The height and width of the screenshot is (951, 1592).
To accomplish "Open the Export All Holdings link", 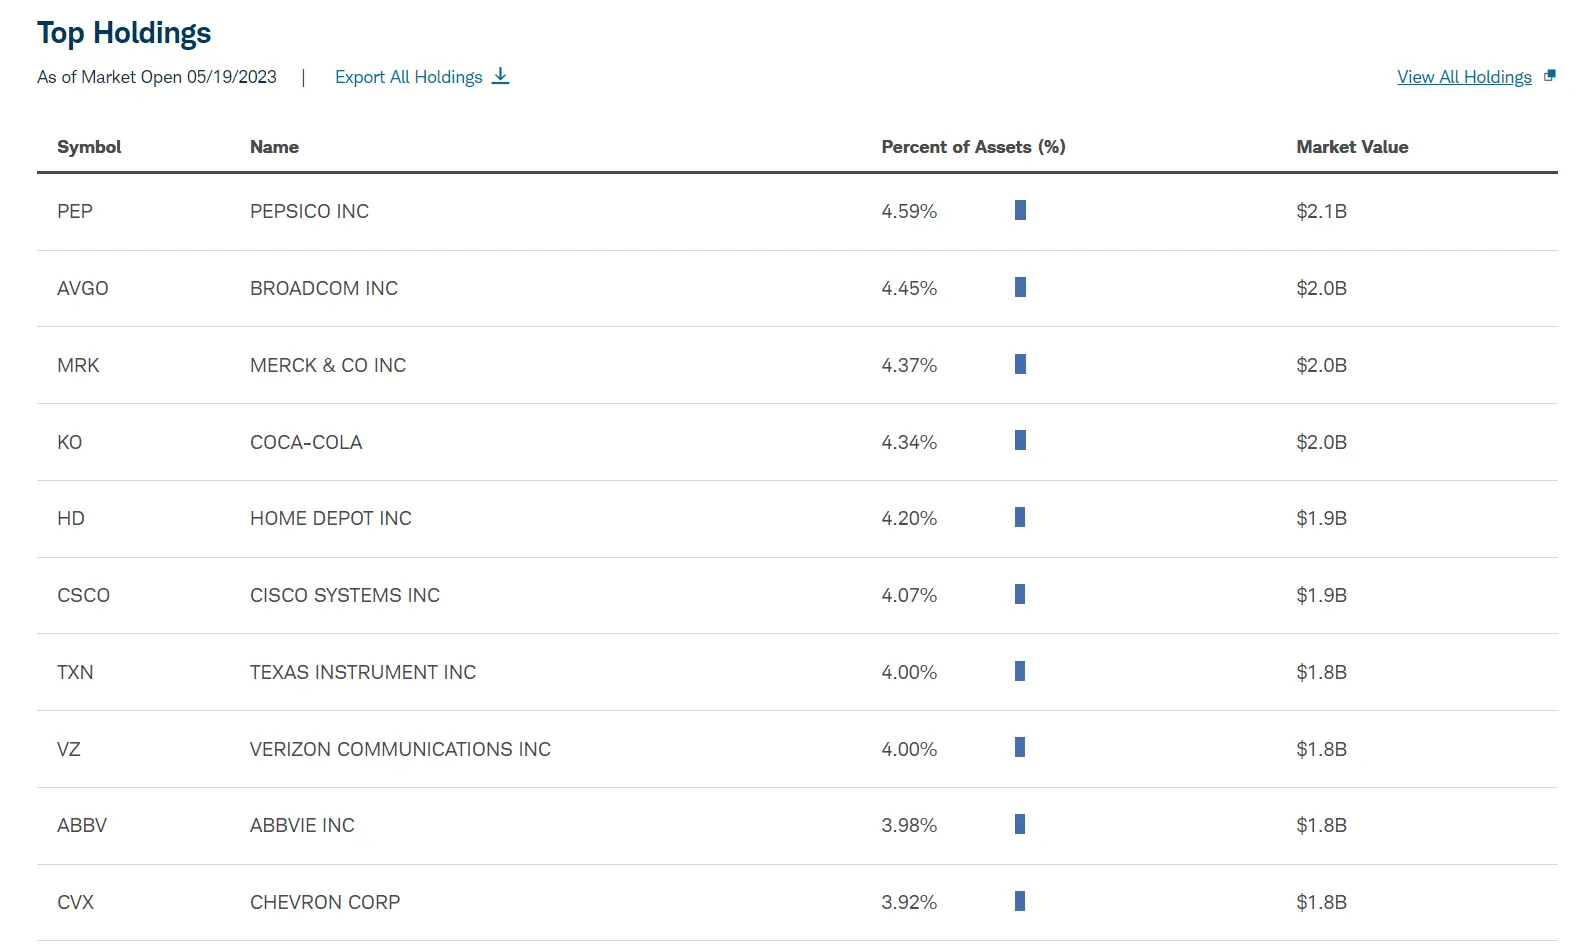I will tap(409, 77).
